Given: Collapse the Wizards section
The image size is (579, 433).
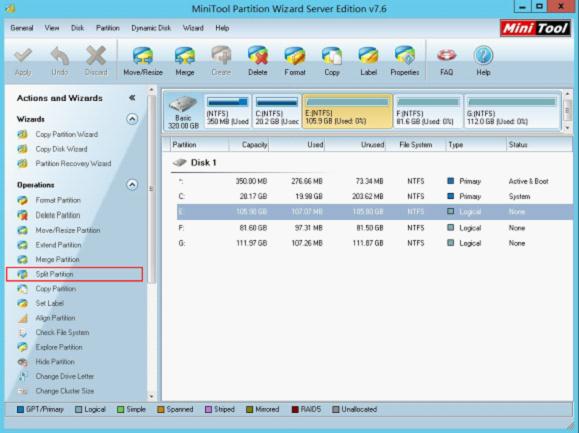Looking at the screenshot, I should 132,119.
